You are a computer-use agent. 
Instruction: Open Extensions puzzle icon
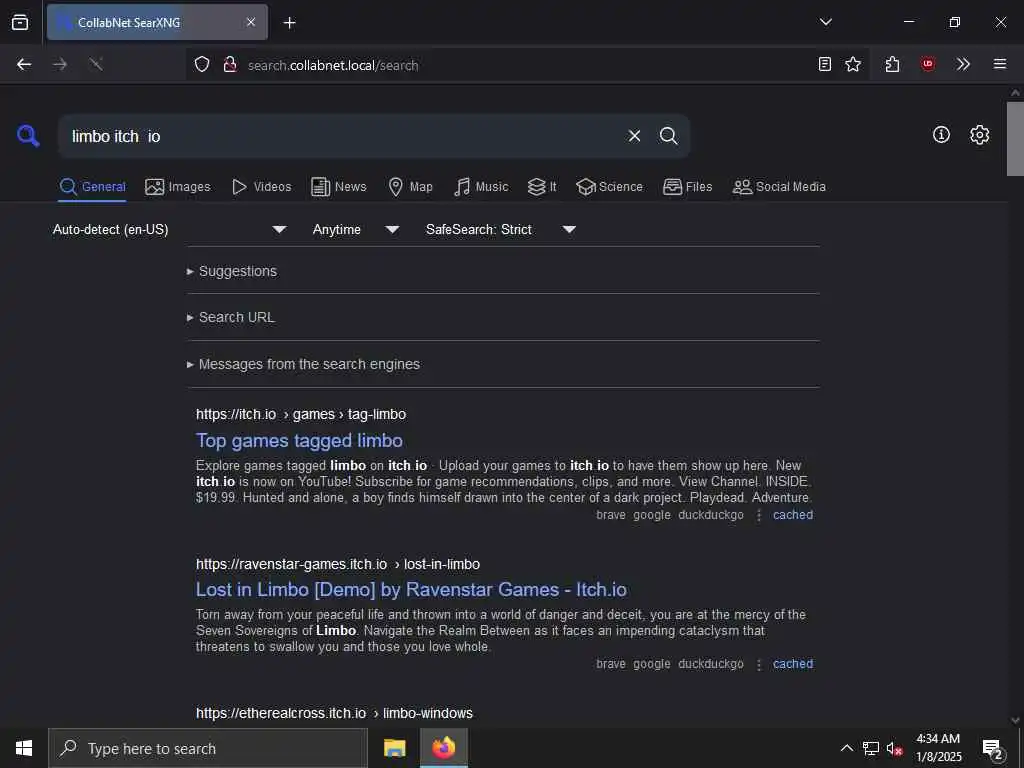pos(892,64)
